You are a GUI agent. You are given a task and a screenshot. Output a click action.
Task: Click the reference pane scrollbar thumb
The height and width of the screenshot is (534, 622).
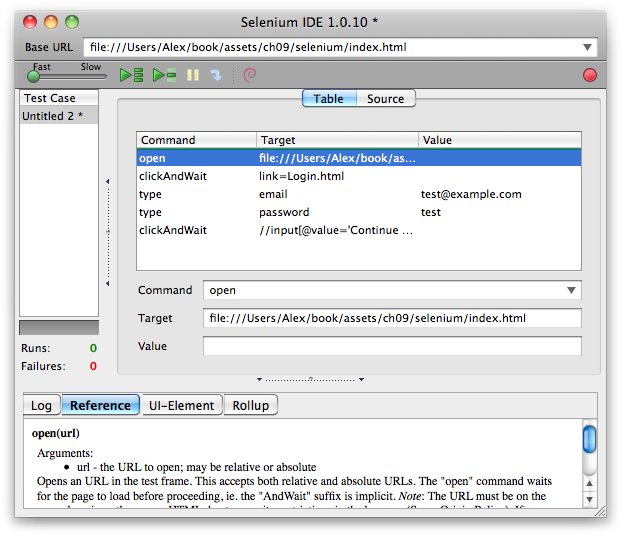(589, 438)
